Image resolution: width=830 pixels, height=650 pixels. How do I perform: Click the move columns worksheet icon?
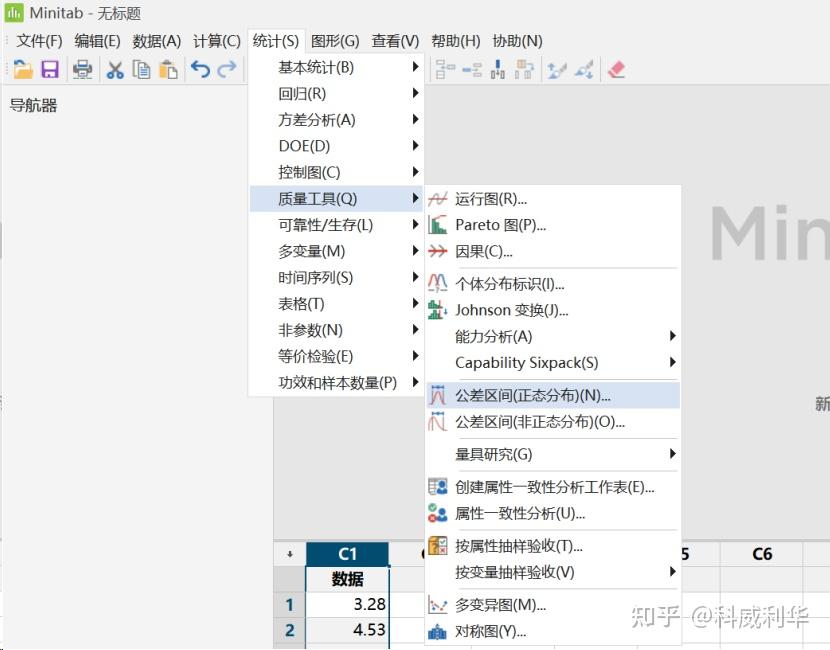coord(524,69)
